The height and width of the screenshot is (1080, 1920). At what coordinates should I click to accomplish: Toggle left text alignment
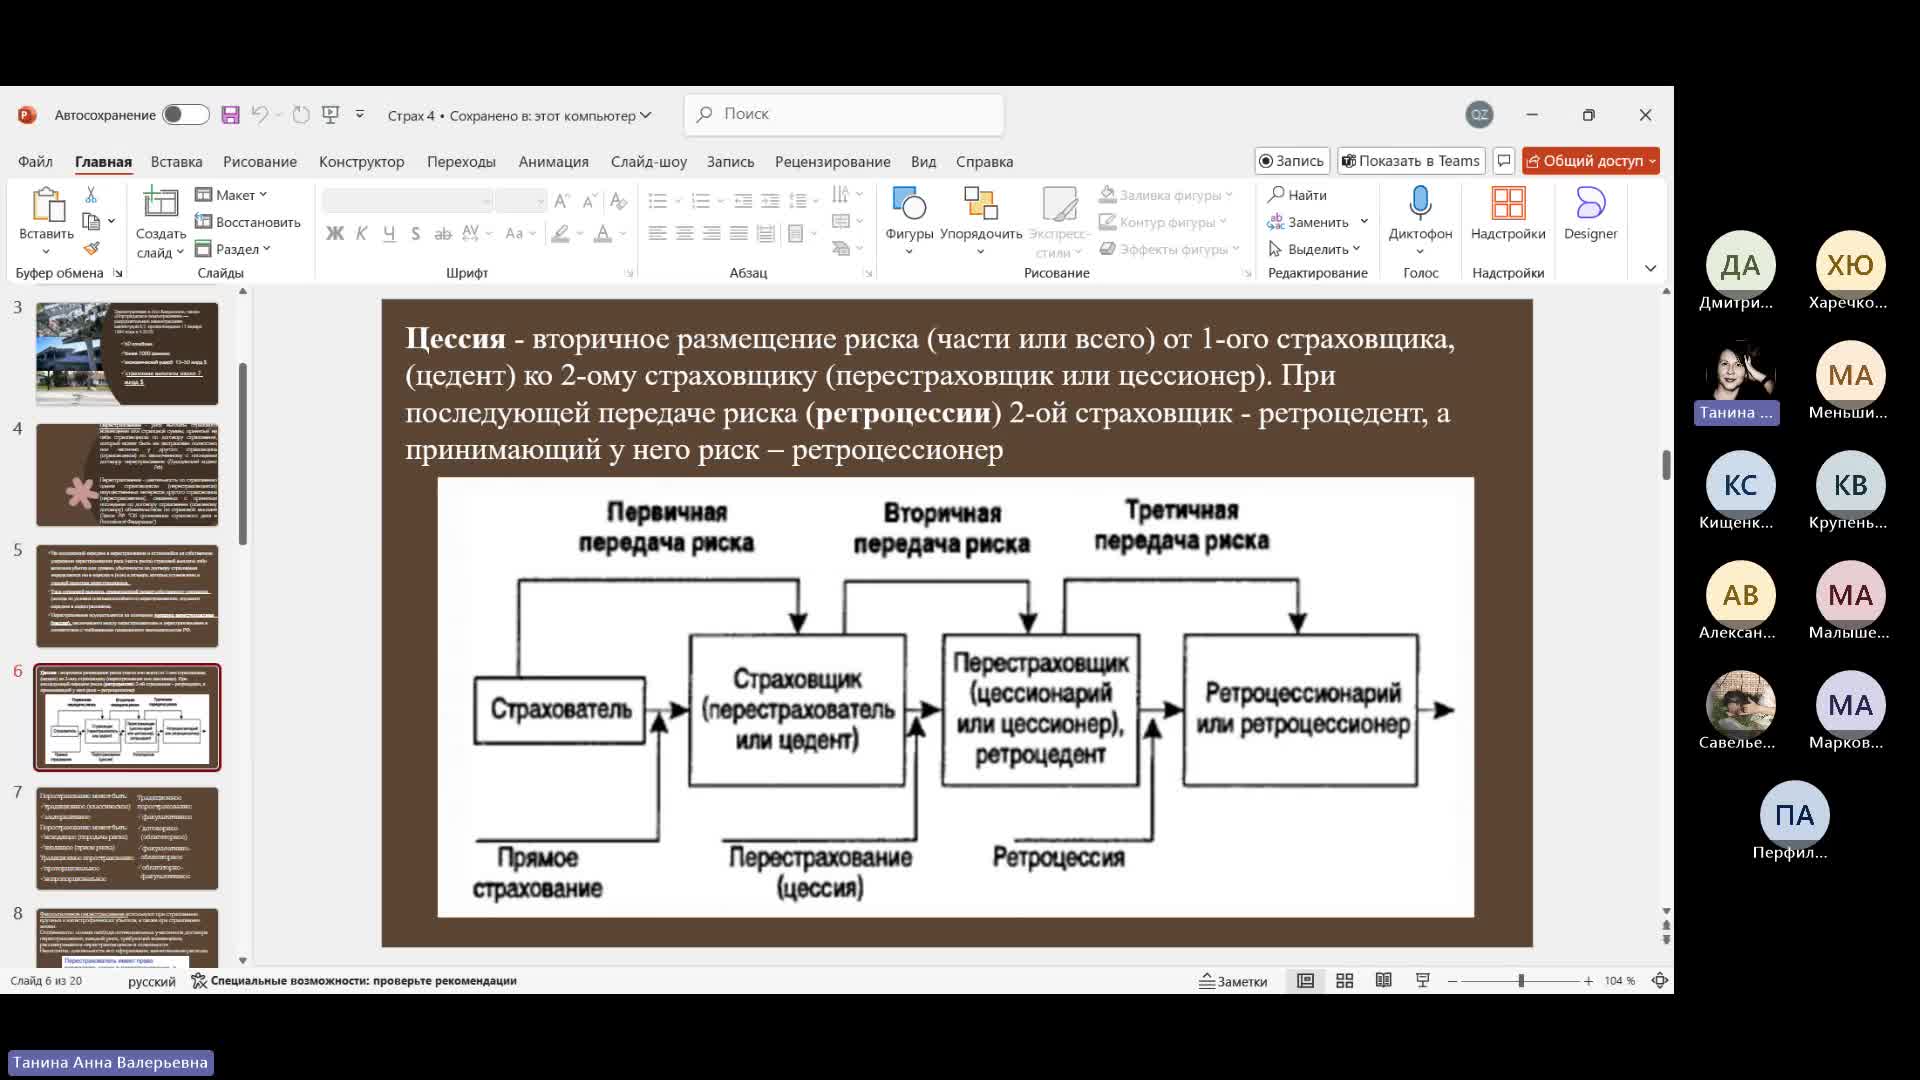pyautogui.click(x=657, y=233)
